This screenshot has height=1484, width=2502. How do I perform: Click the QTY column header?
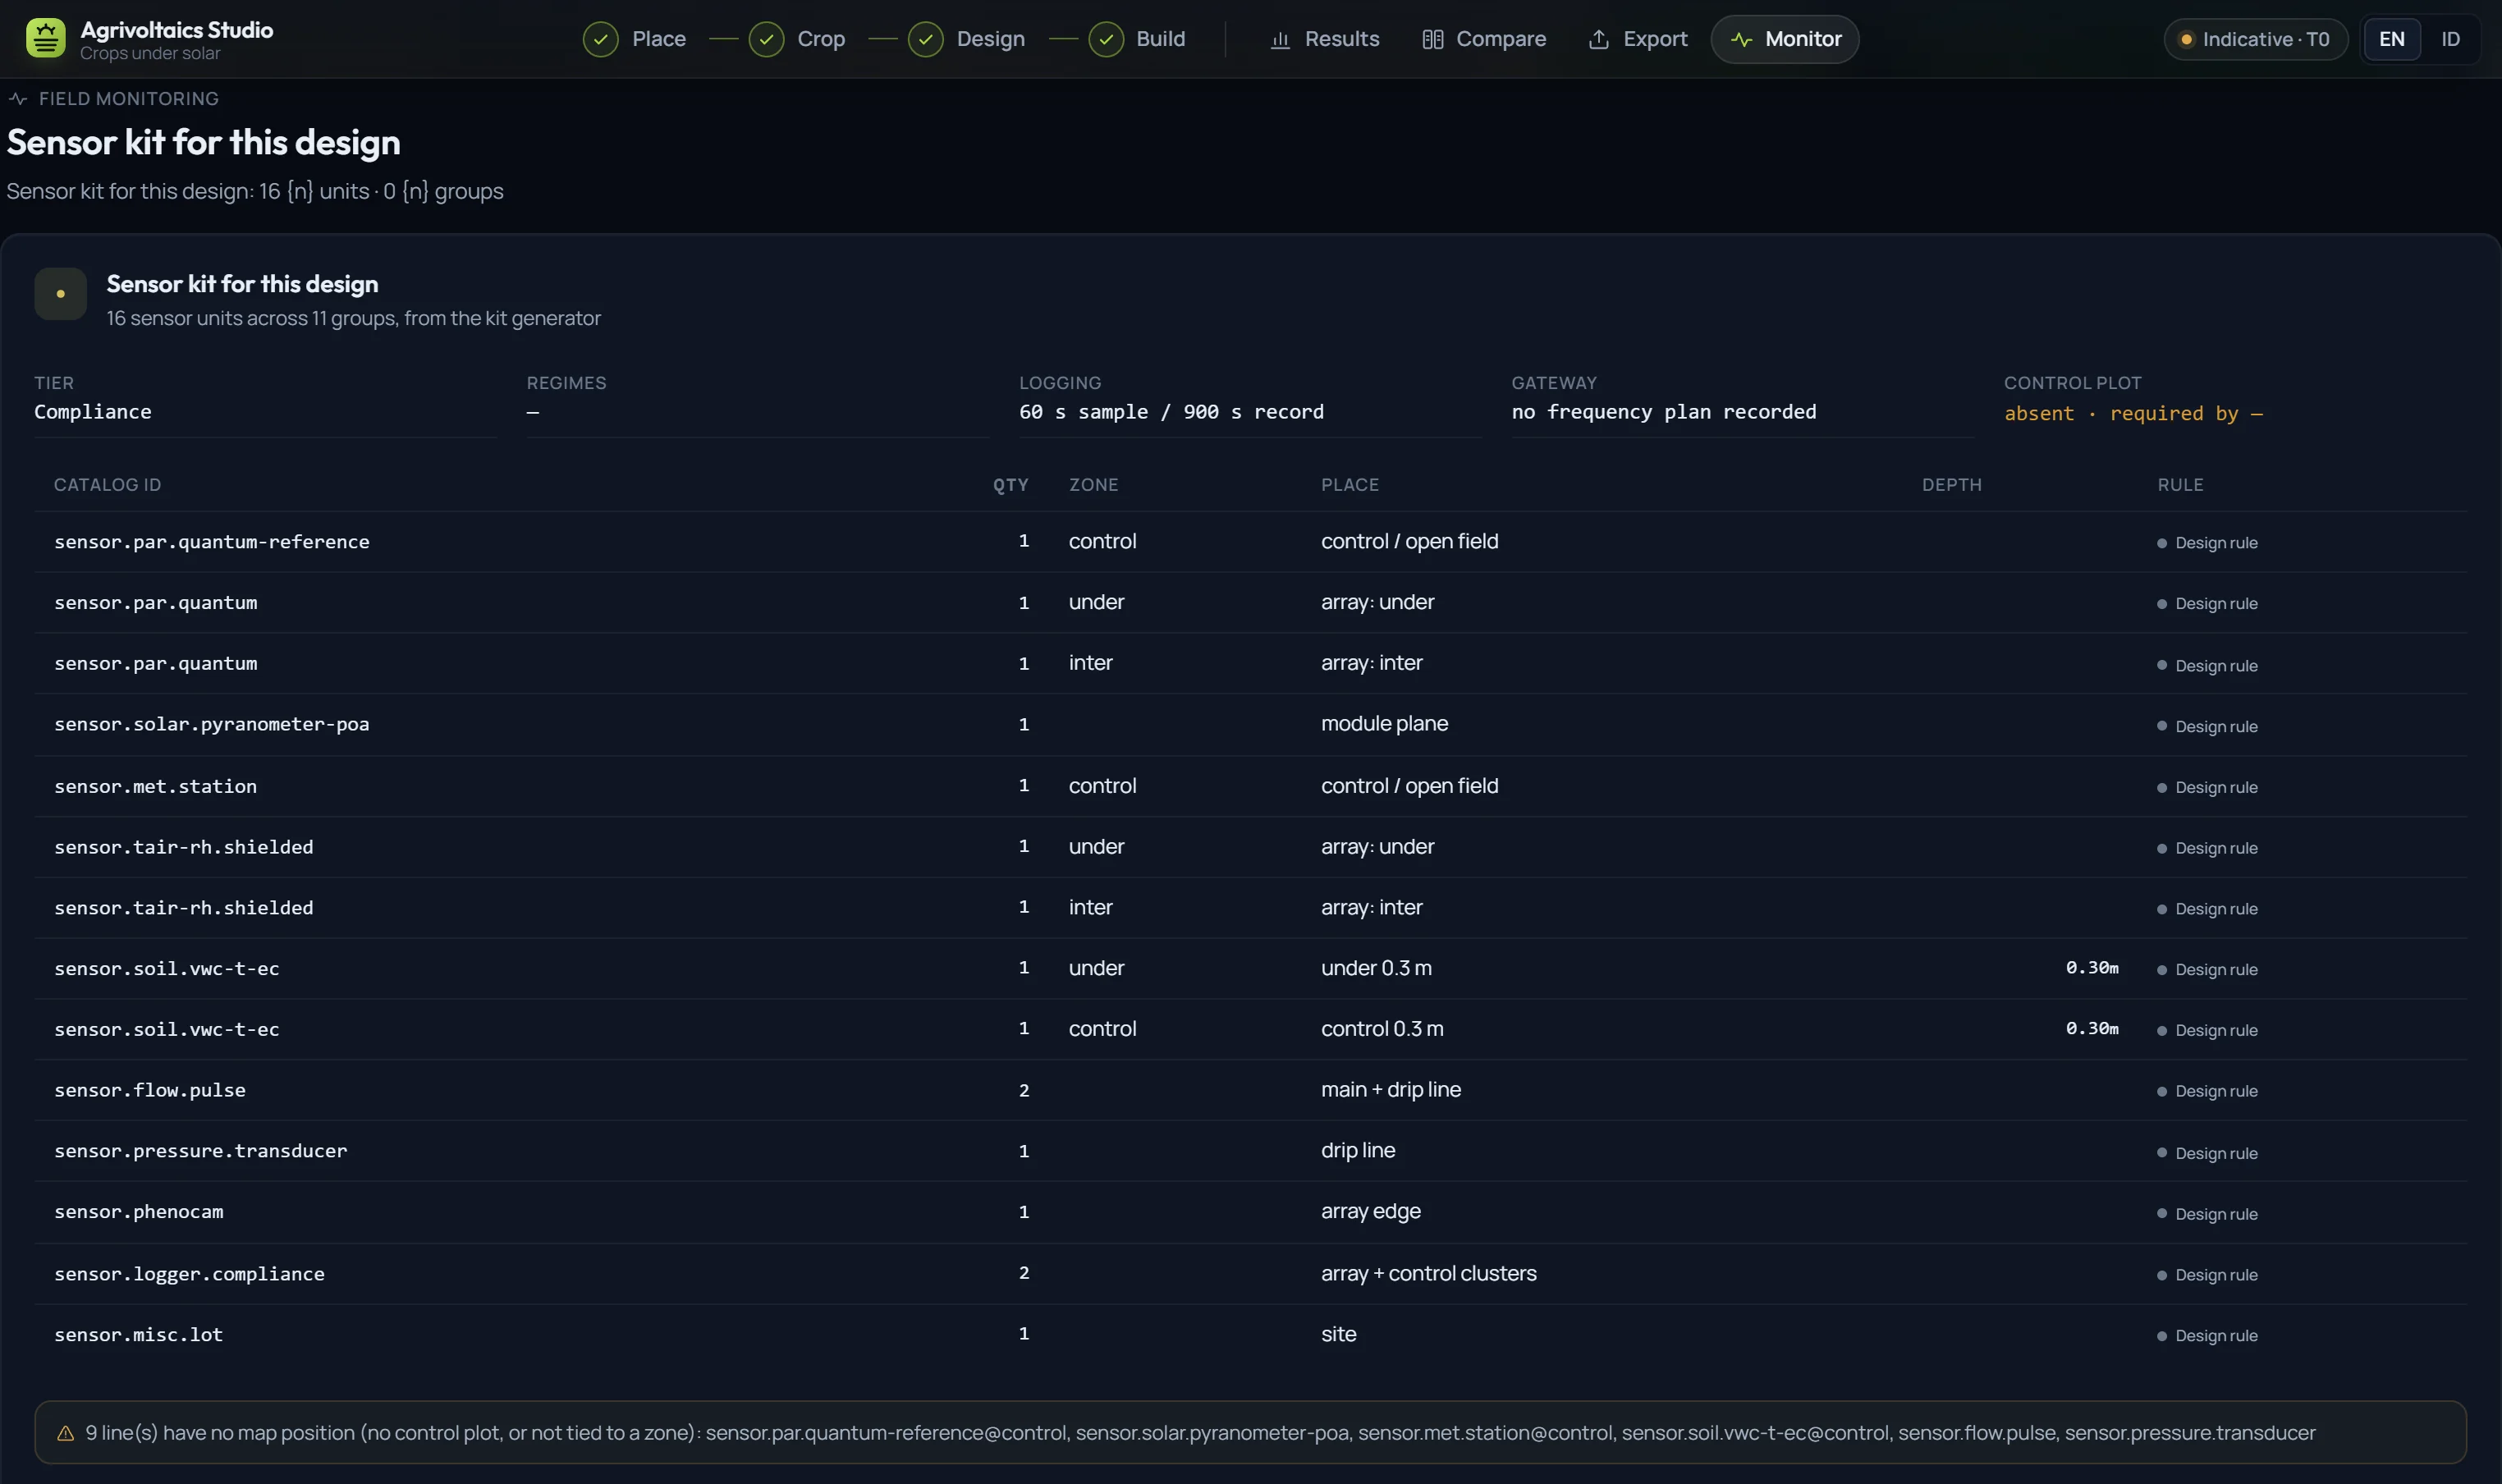click(x=1010, y=485)
